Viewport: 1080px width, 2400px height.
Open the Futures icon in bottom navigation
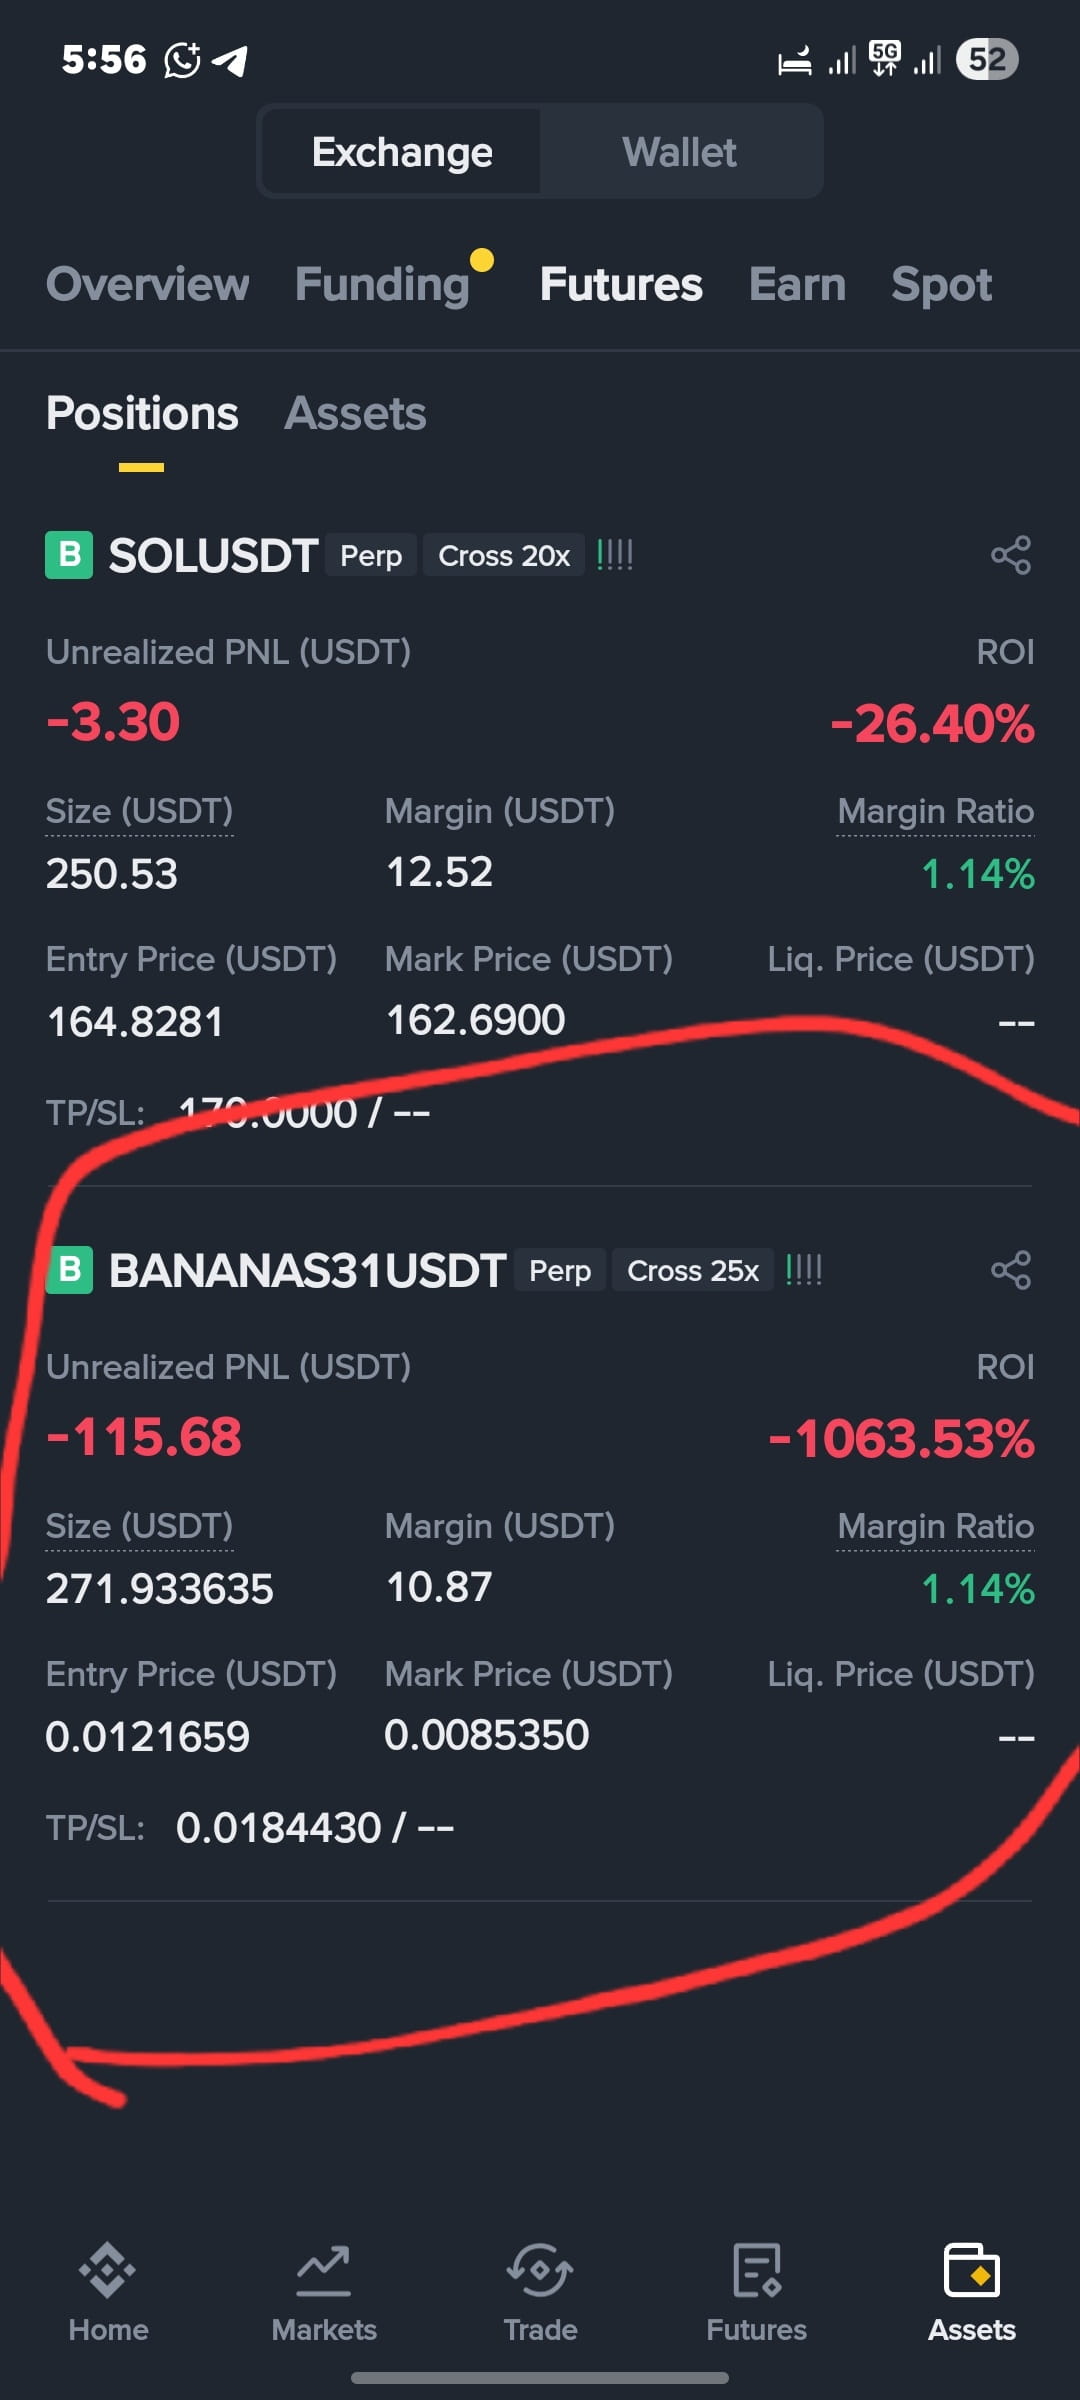click(756, 2270)
